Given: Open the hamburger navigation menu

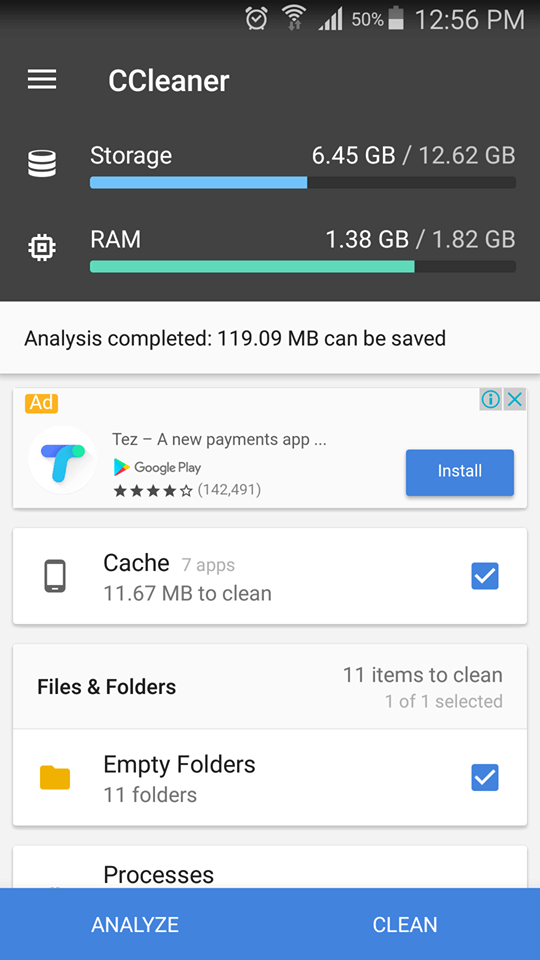Looking at the screenshot, I should (x=42, y=80).
